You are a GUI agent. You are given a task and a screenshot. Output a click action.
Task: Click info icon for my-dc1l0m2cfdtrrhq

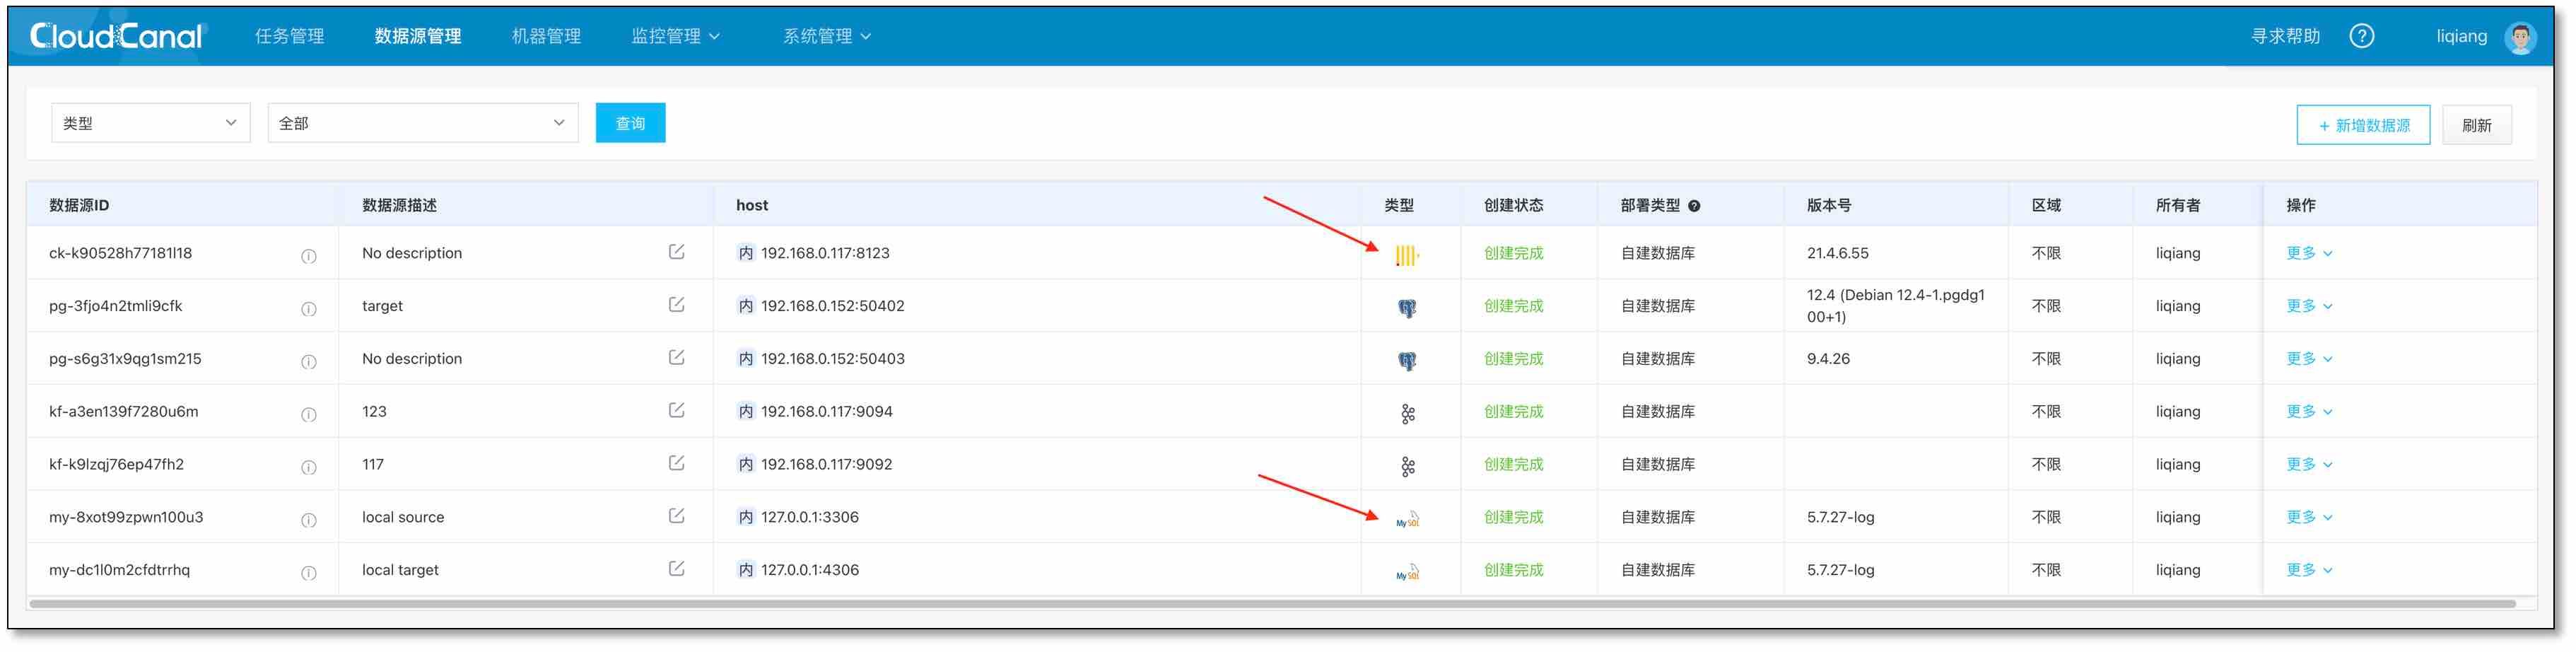[309, 573]
